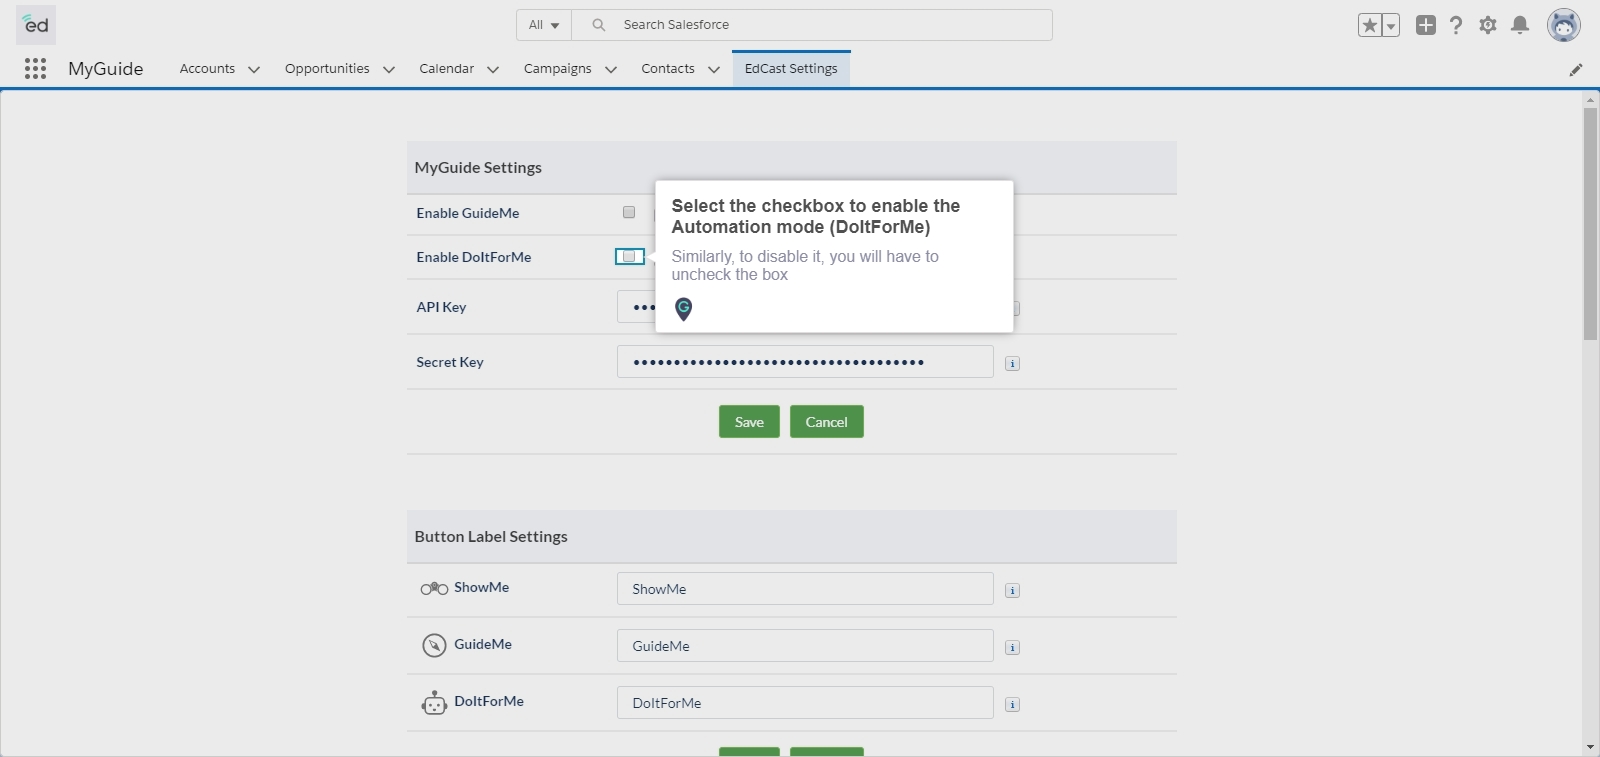This screenshot has width=1600, height=757.
Task: Enable the GuideMe checkbox
Action: tap(629, 212)
